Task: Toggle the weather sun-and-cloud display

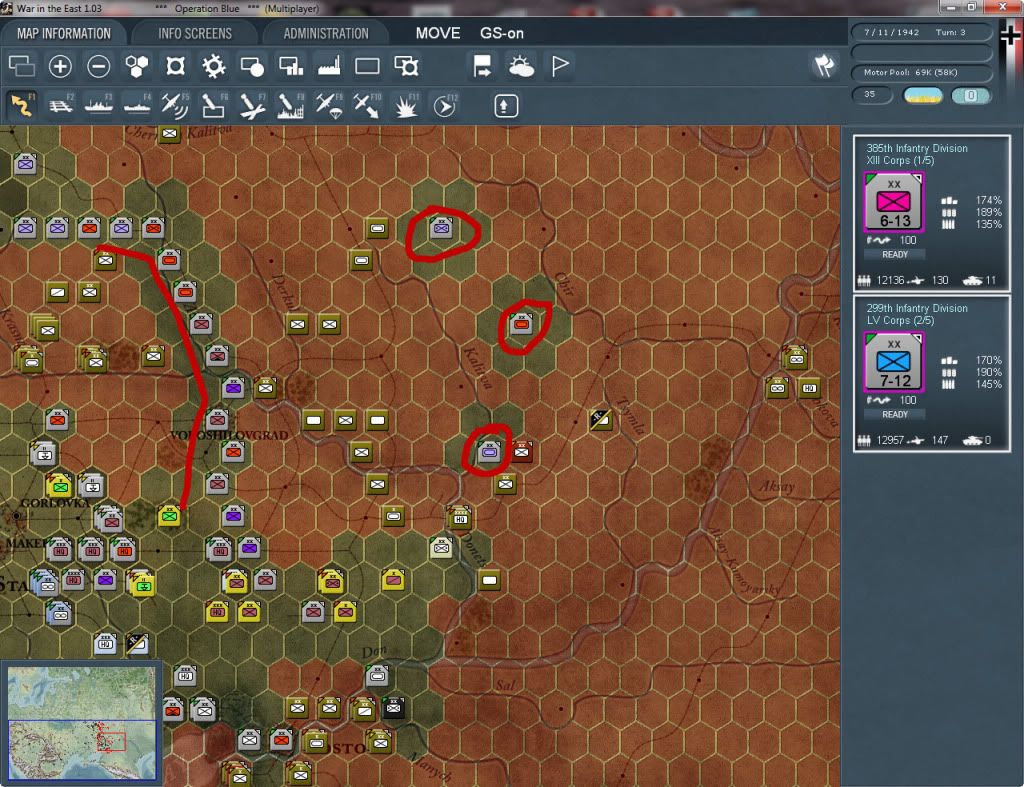Action: pyautogui.click(x=521, y=66)
